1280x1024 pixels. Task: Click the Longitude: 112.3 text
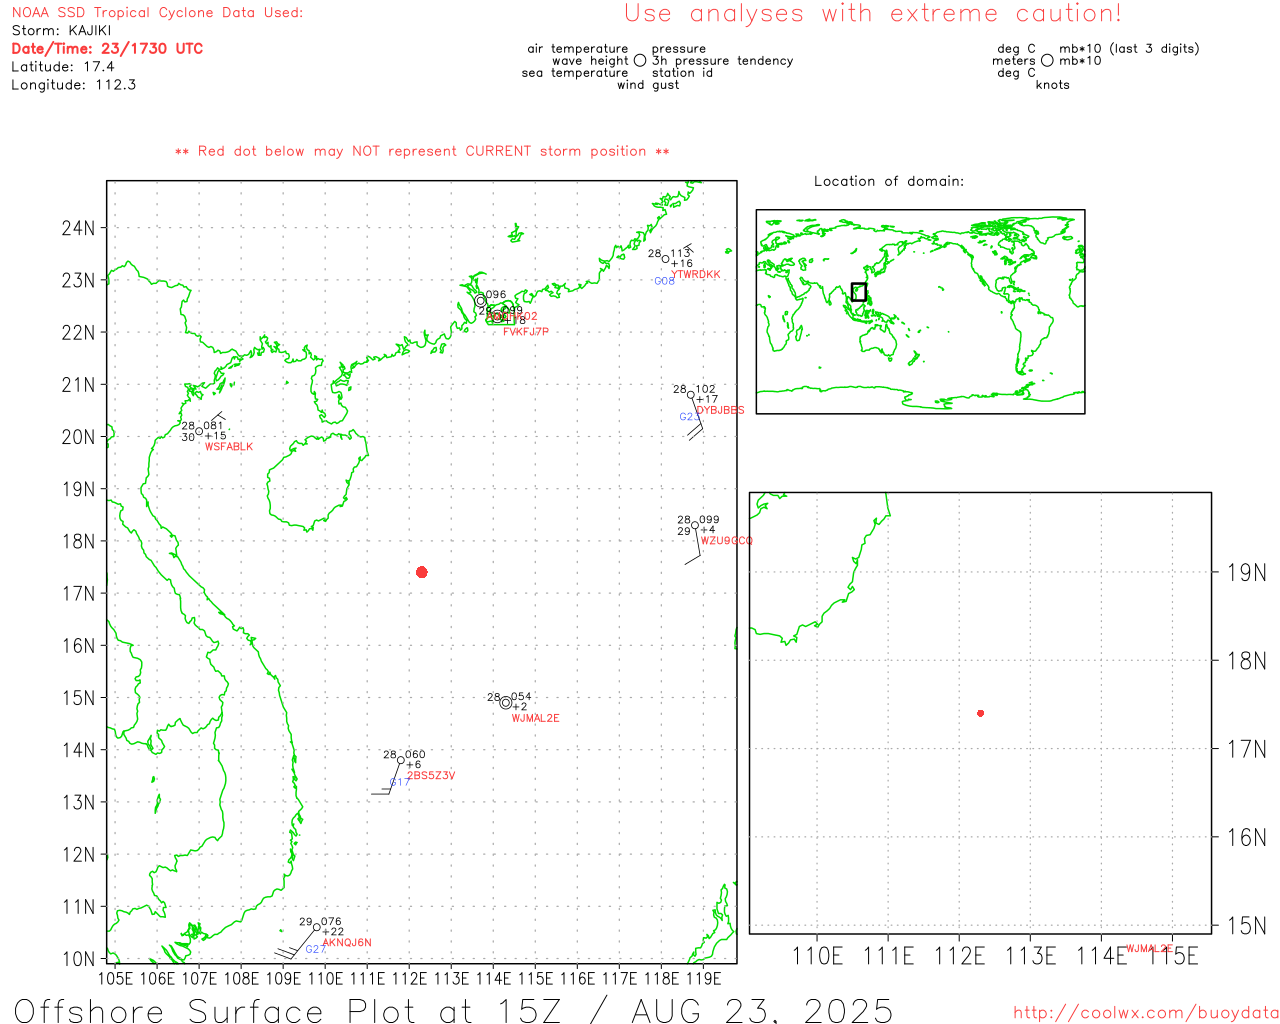(x=74, y=85)
